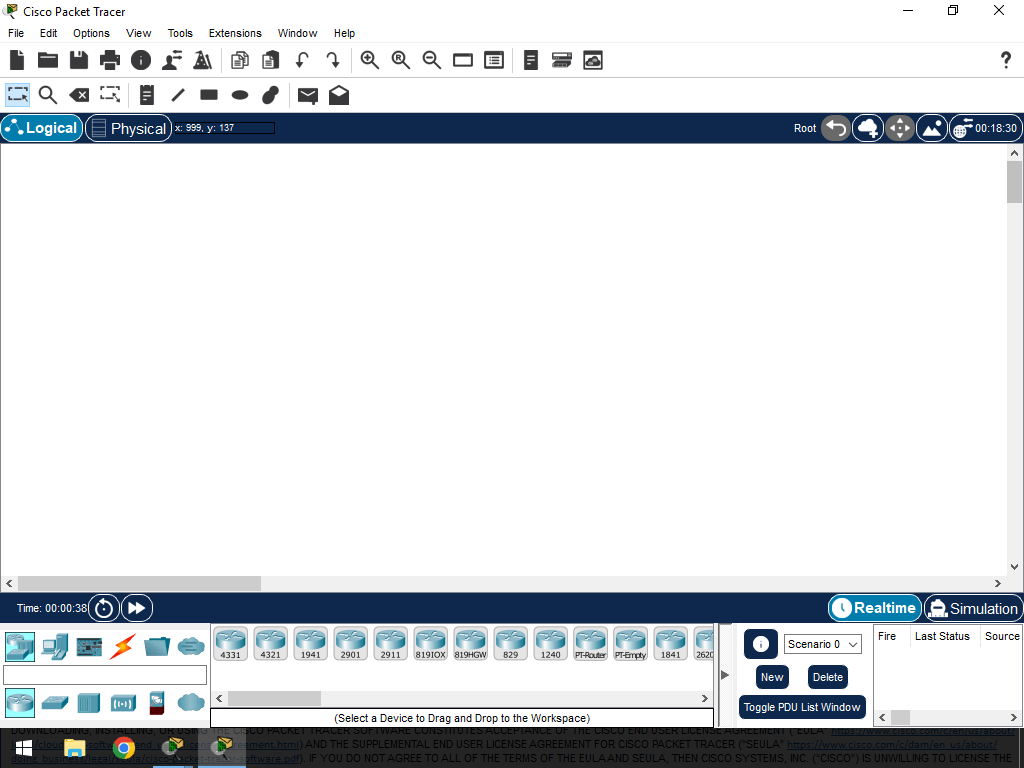Screen dimensions: 1024x768
Task: Switch to Simulation mode
Action: click(x=971, y=607)
